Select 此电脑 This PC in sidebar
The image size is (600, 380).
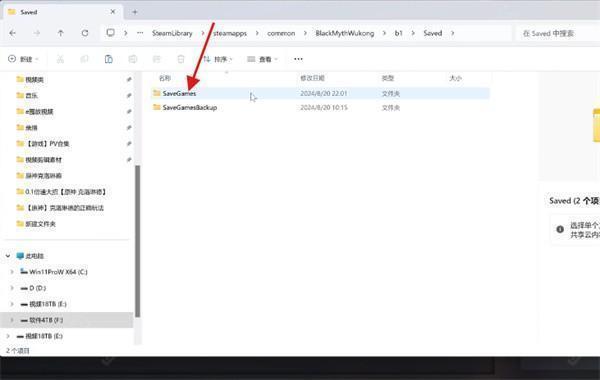tap(30, 256)
